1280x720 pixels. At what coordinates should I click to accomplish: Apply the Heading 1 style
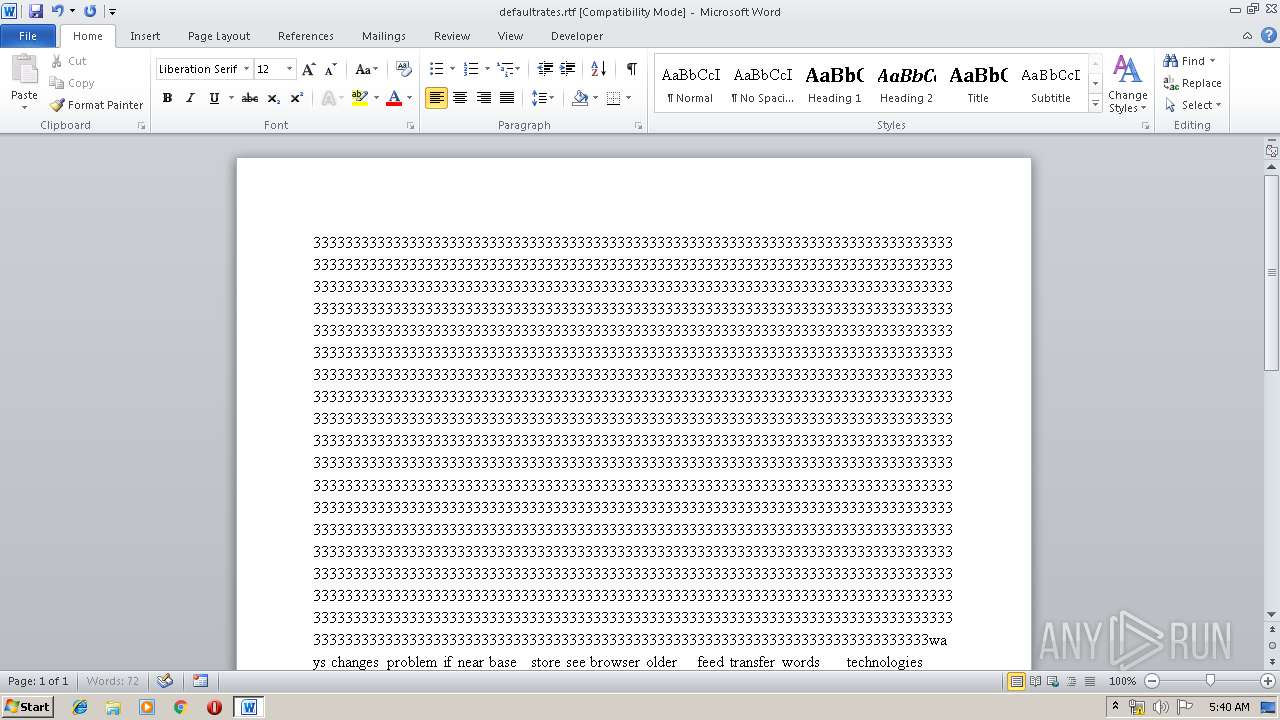pos(834,84)
